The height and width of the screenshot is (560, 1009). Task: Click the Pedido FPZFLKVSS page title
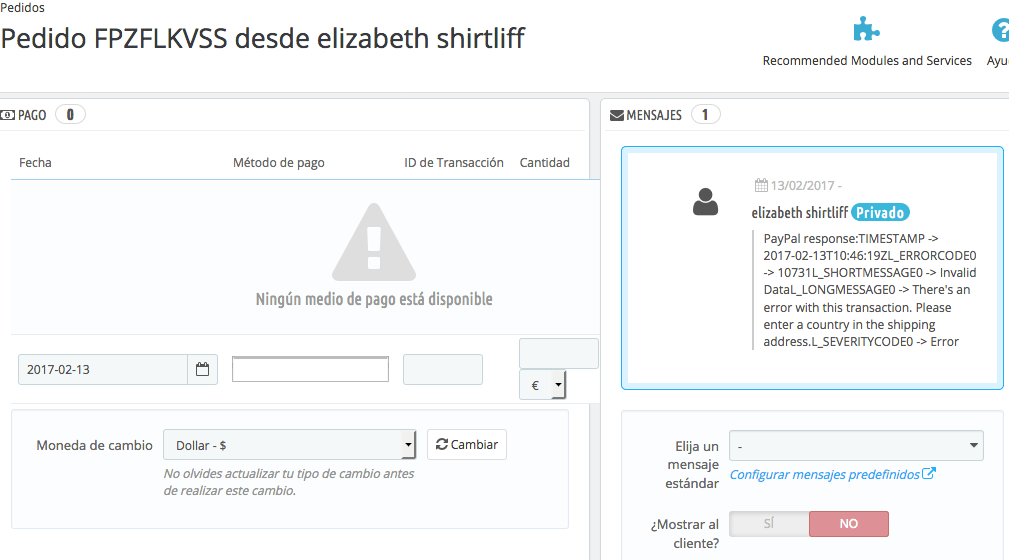tap(263, 39)
